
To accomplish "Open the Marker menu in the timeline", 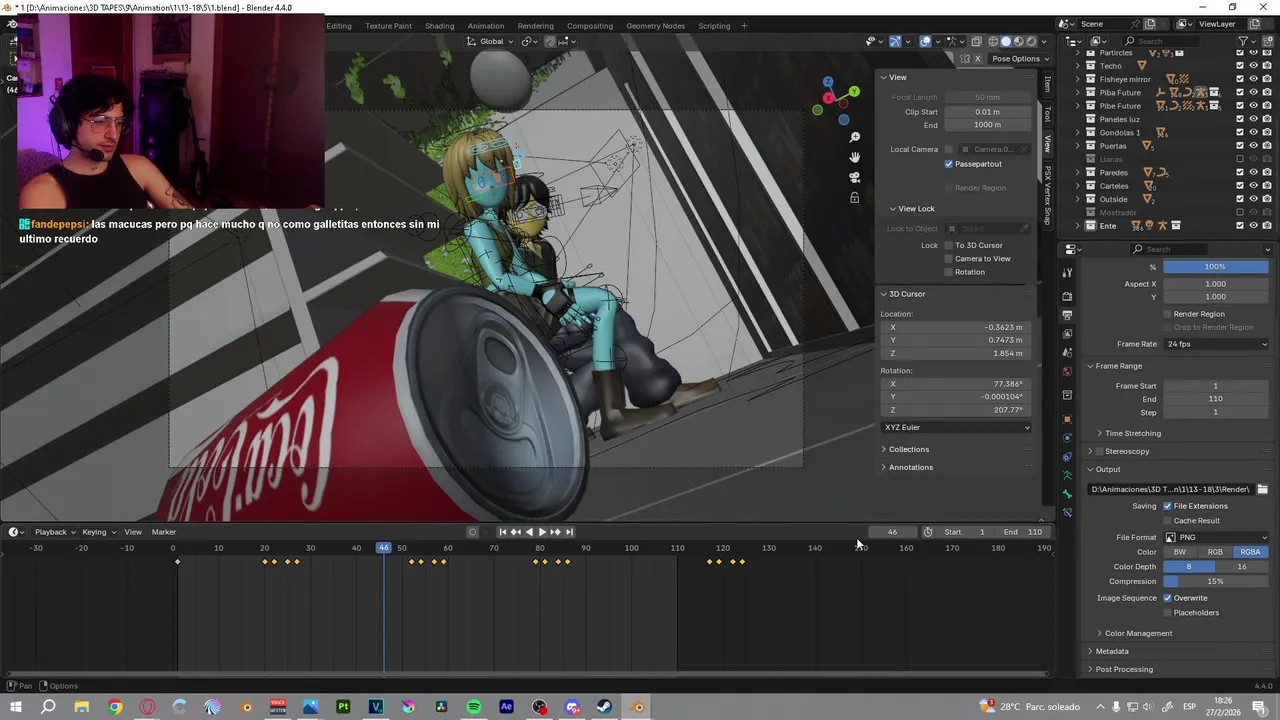I will [163, 532].
